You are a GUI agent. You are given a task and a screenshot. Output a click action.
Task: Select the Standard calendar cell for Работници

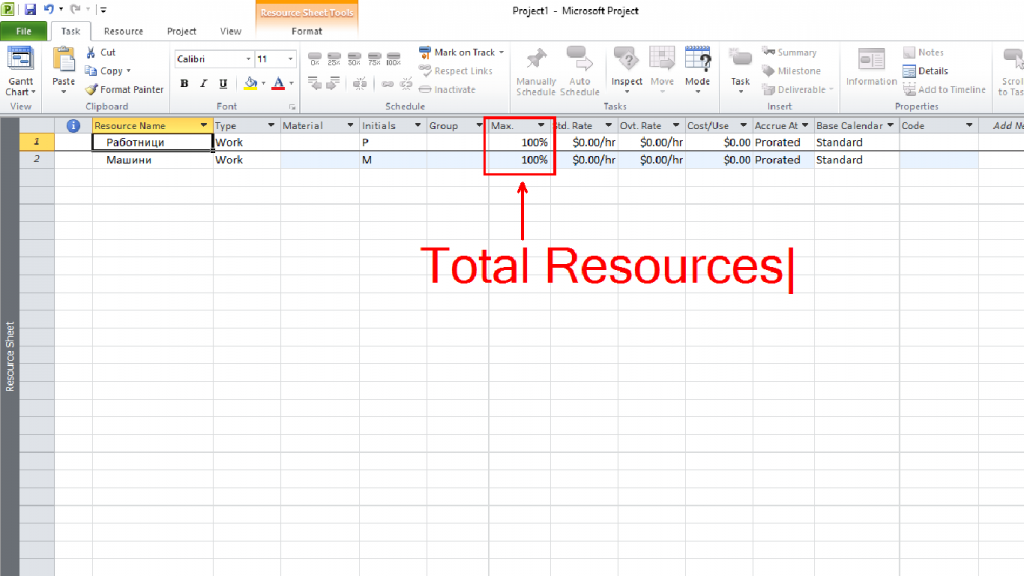857,142
